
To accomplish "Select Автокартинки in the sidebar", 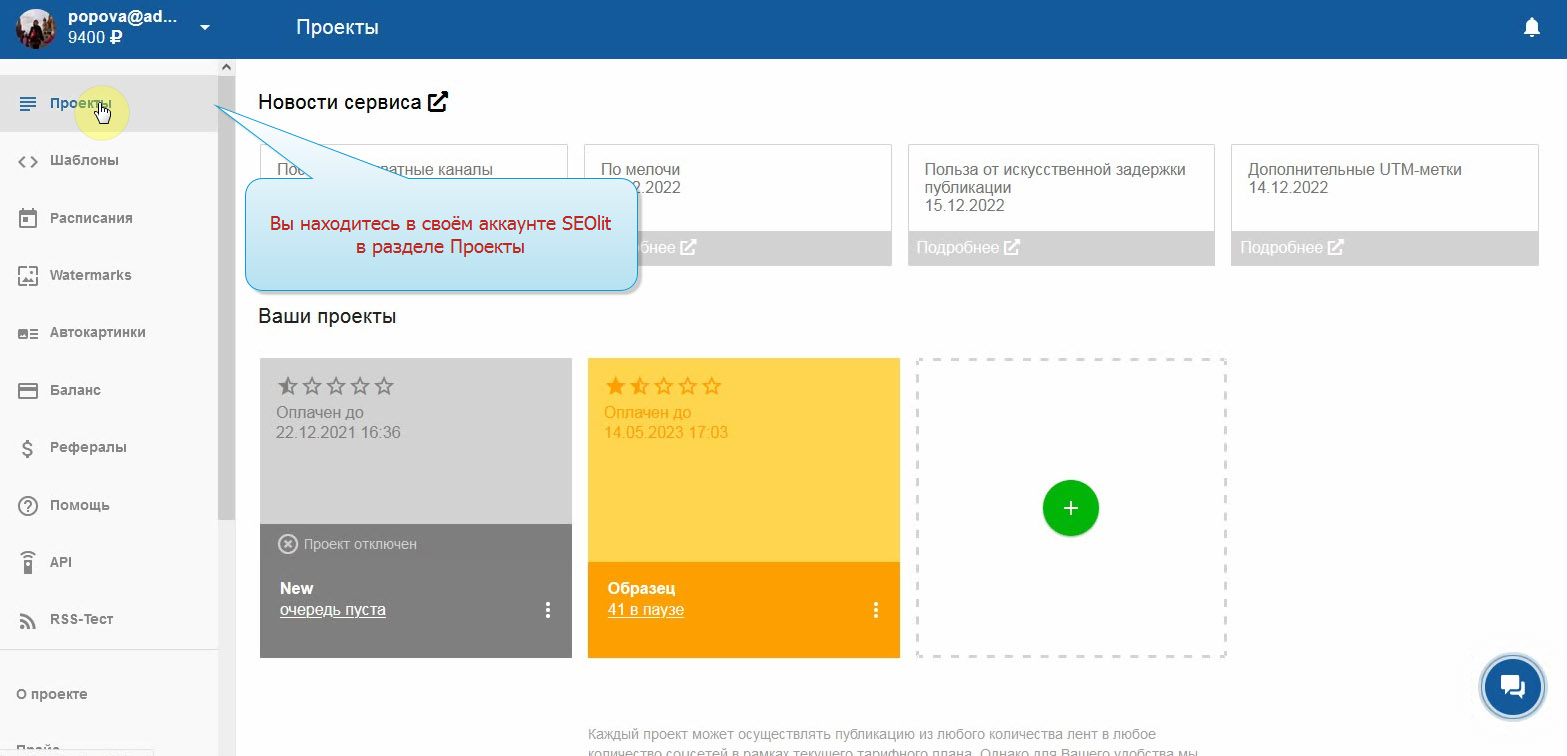I will pyautogui.click(x=97, y=332).
